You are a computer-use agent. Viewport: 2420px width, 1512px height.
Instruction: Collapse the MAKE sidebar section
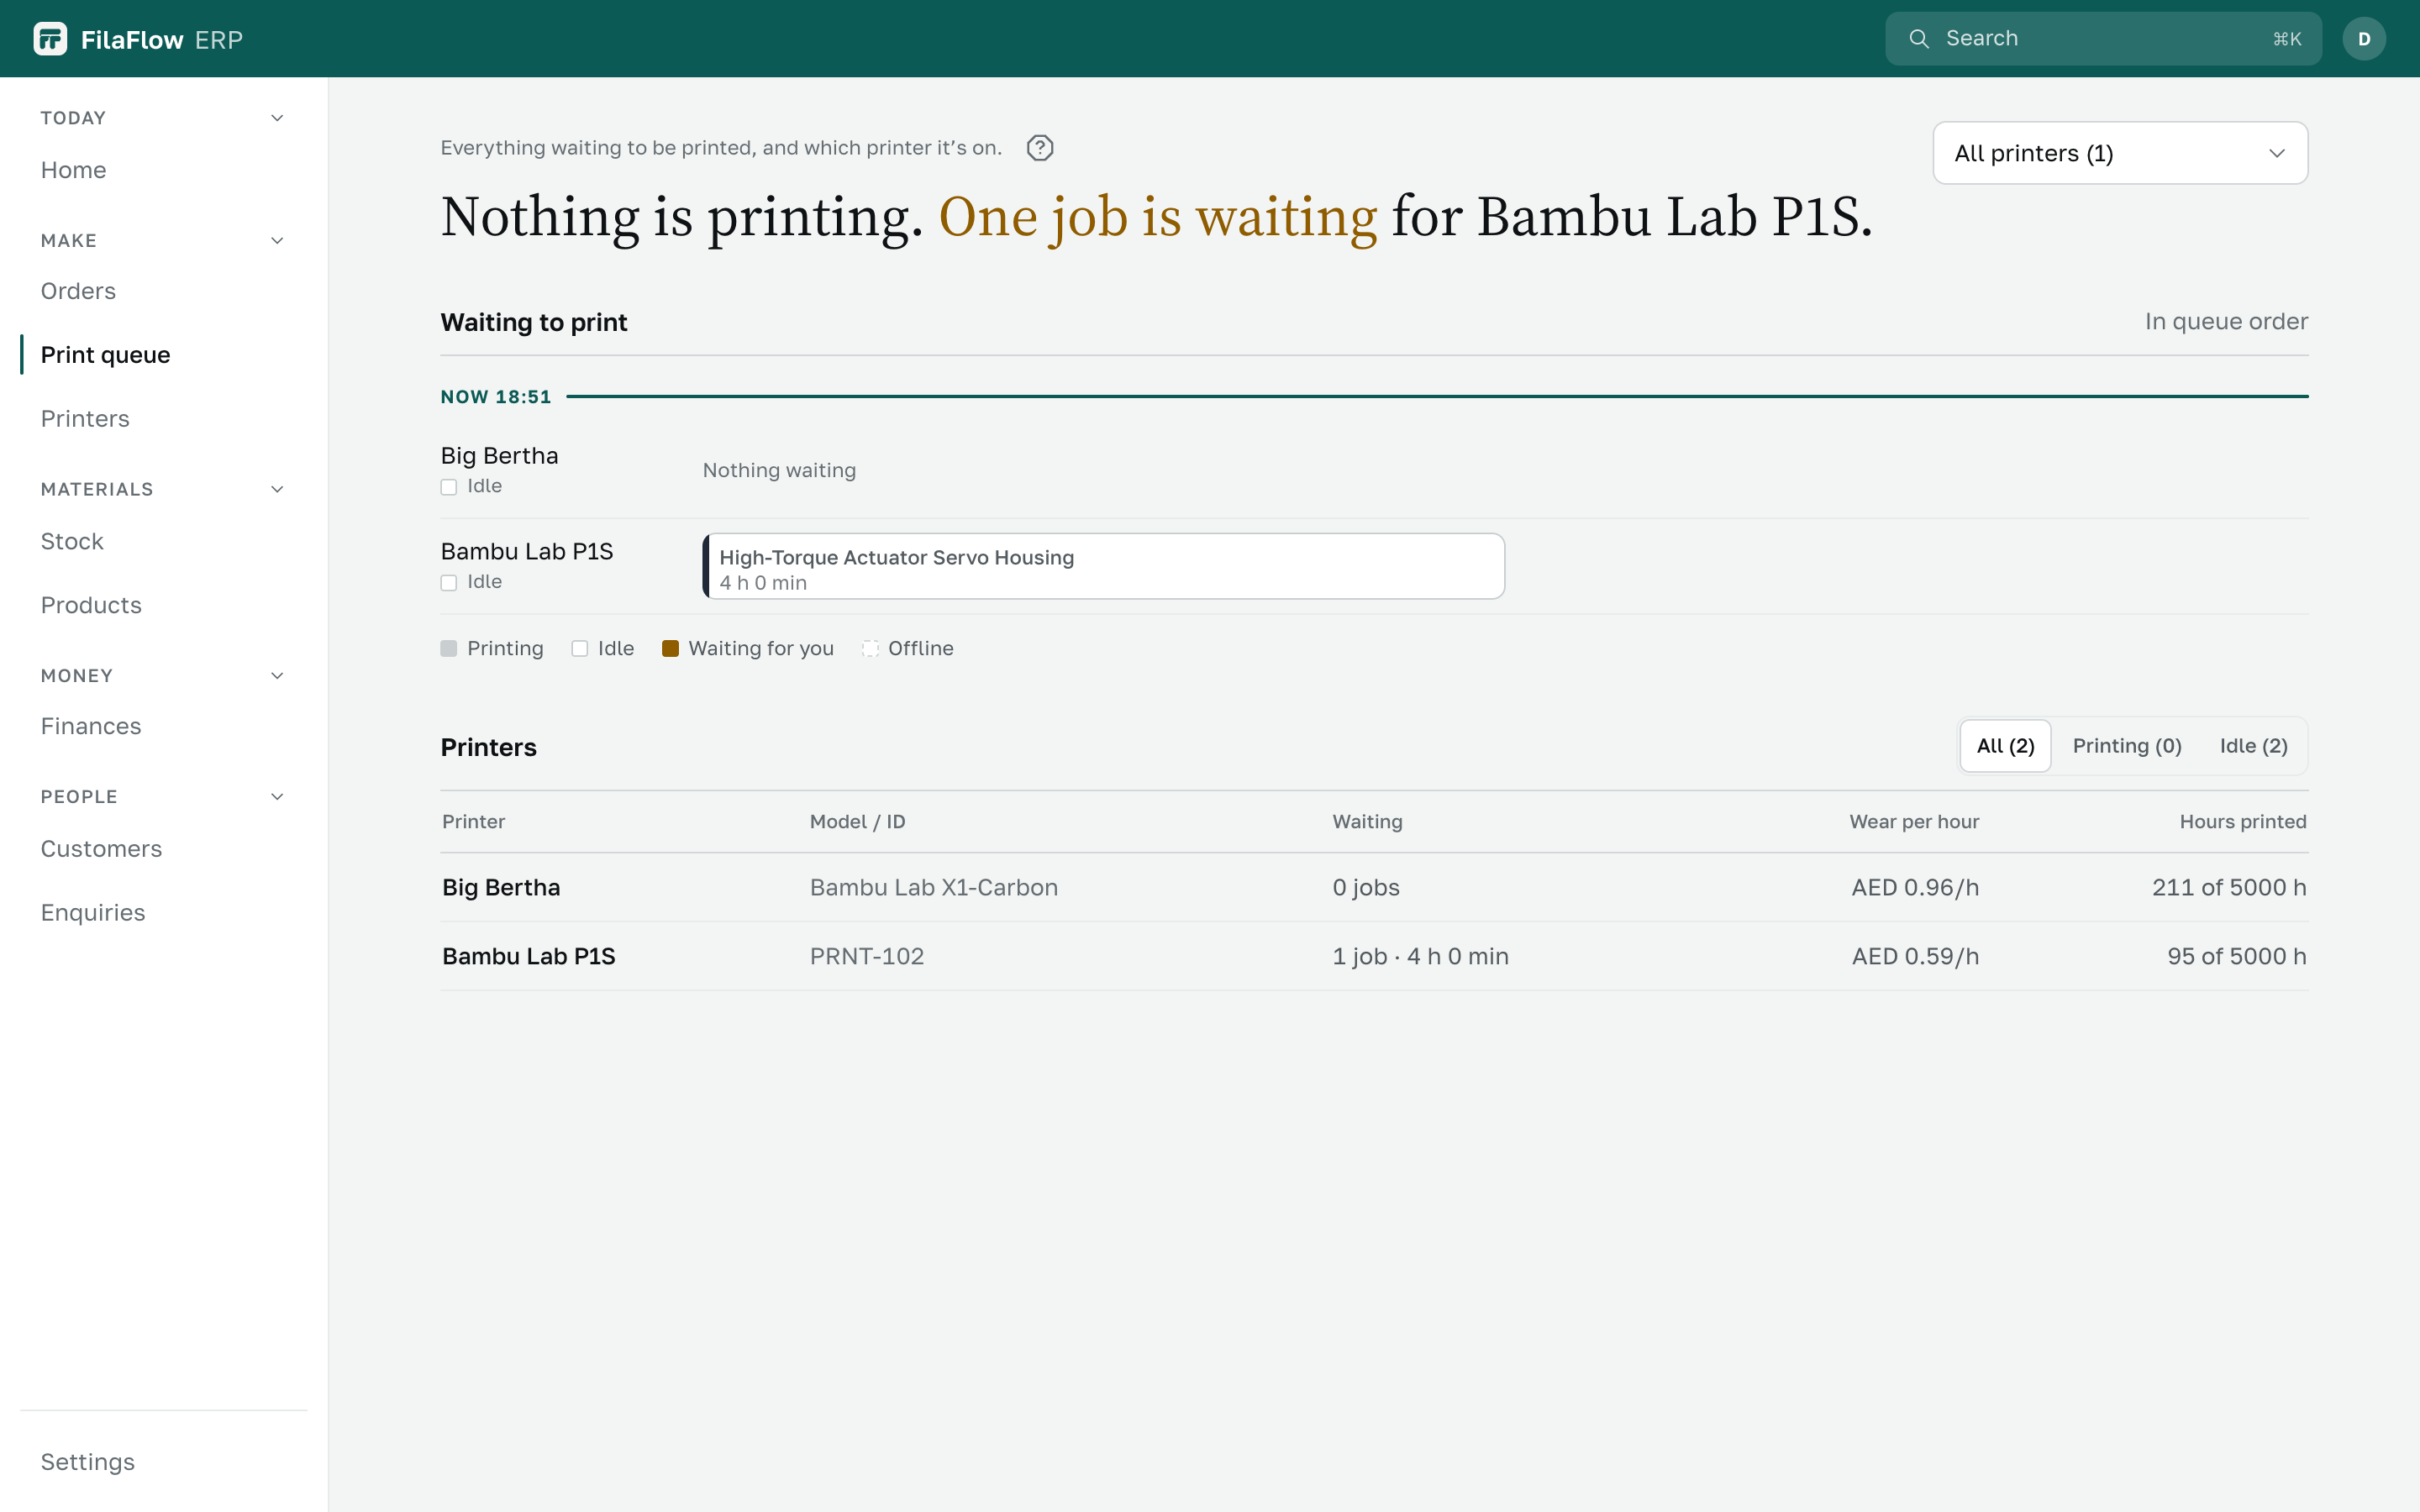tap(277, 241)
